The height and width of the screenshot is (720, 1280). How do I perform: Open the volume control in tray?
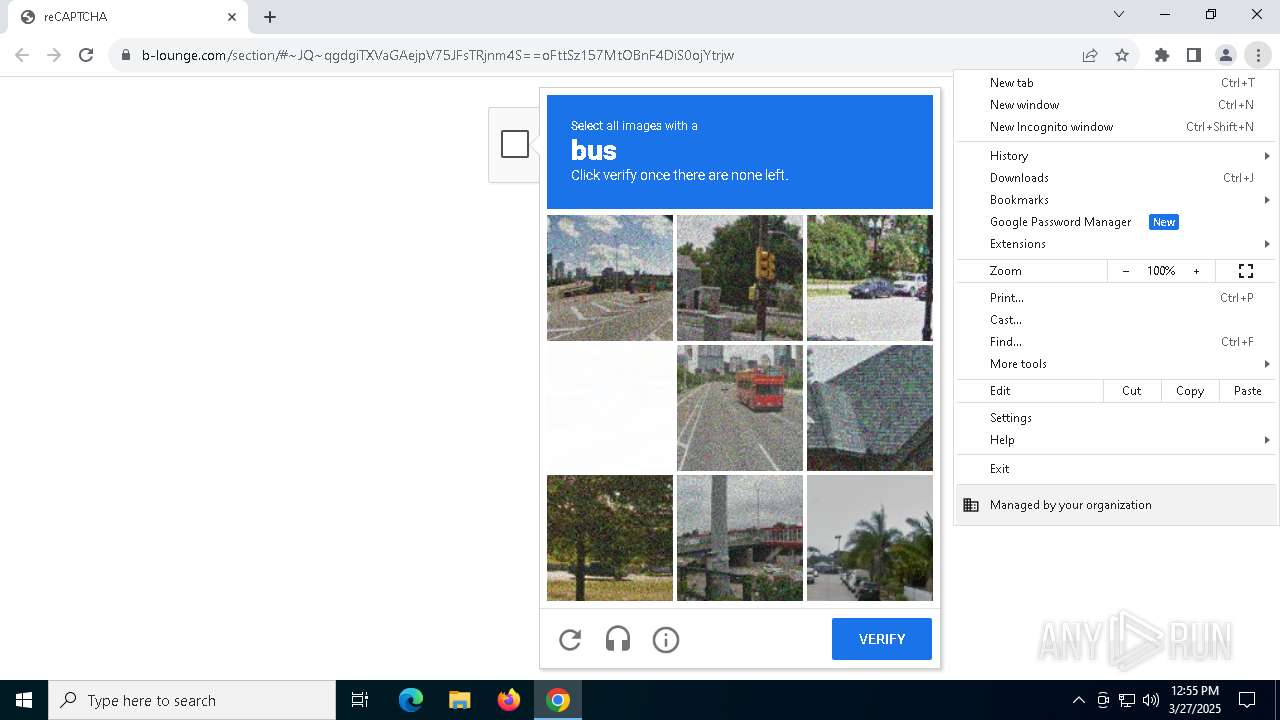point(1151,700)
